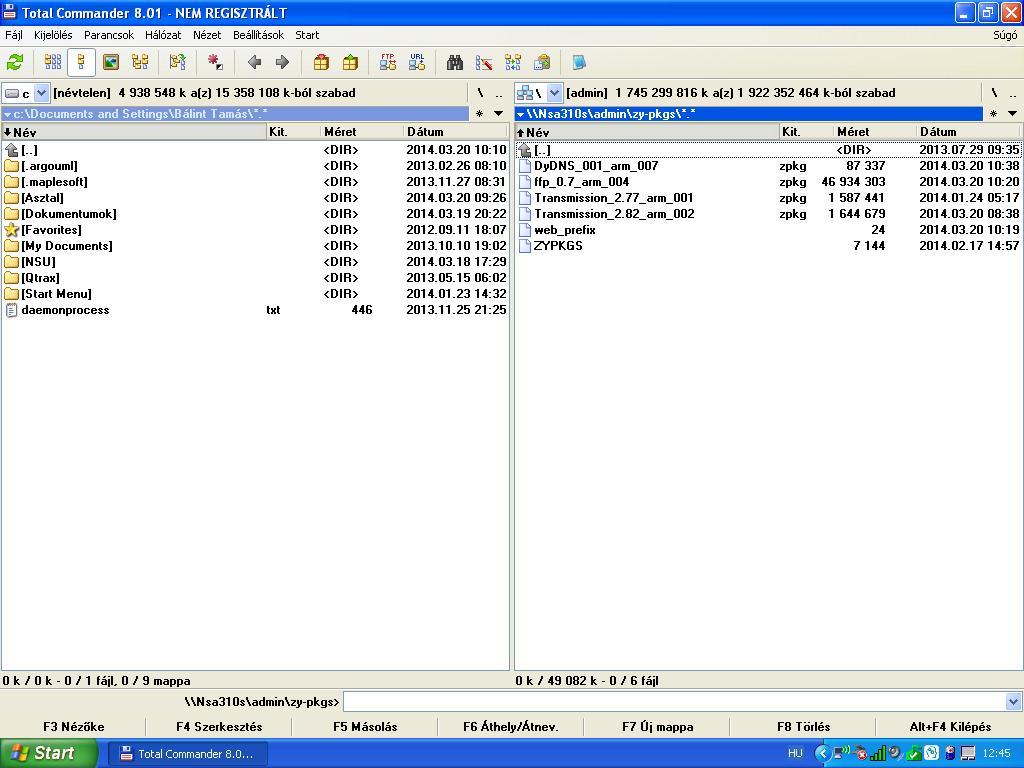Open the Fájl menu

14,35
